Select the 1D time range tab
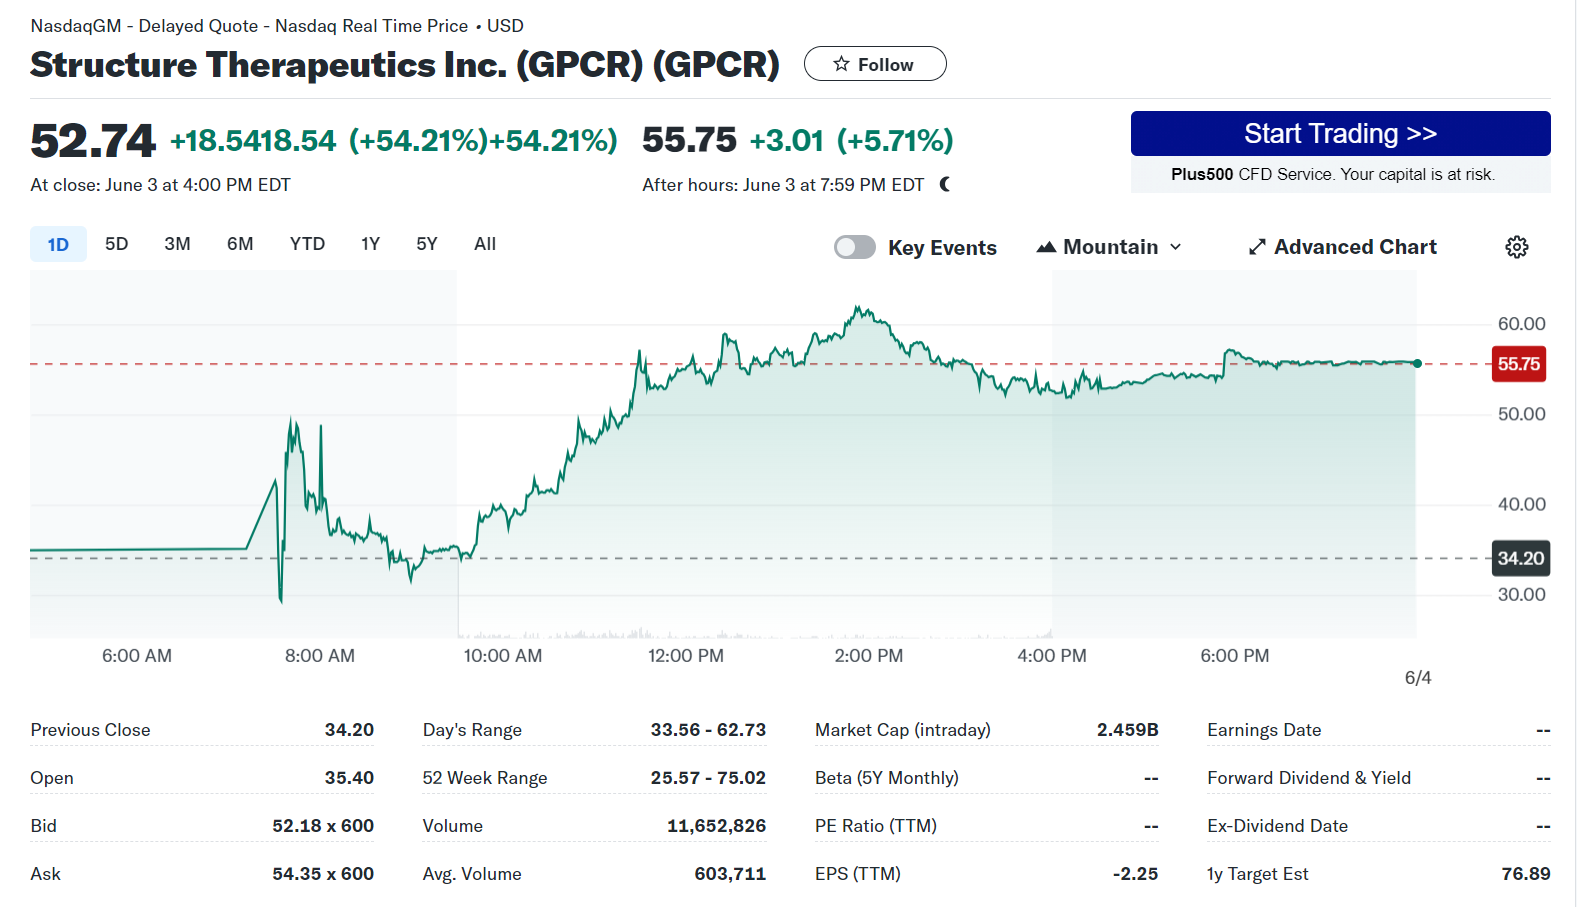The image size is (1577, 907). coord(58,244)
